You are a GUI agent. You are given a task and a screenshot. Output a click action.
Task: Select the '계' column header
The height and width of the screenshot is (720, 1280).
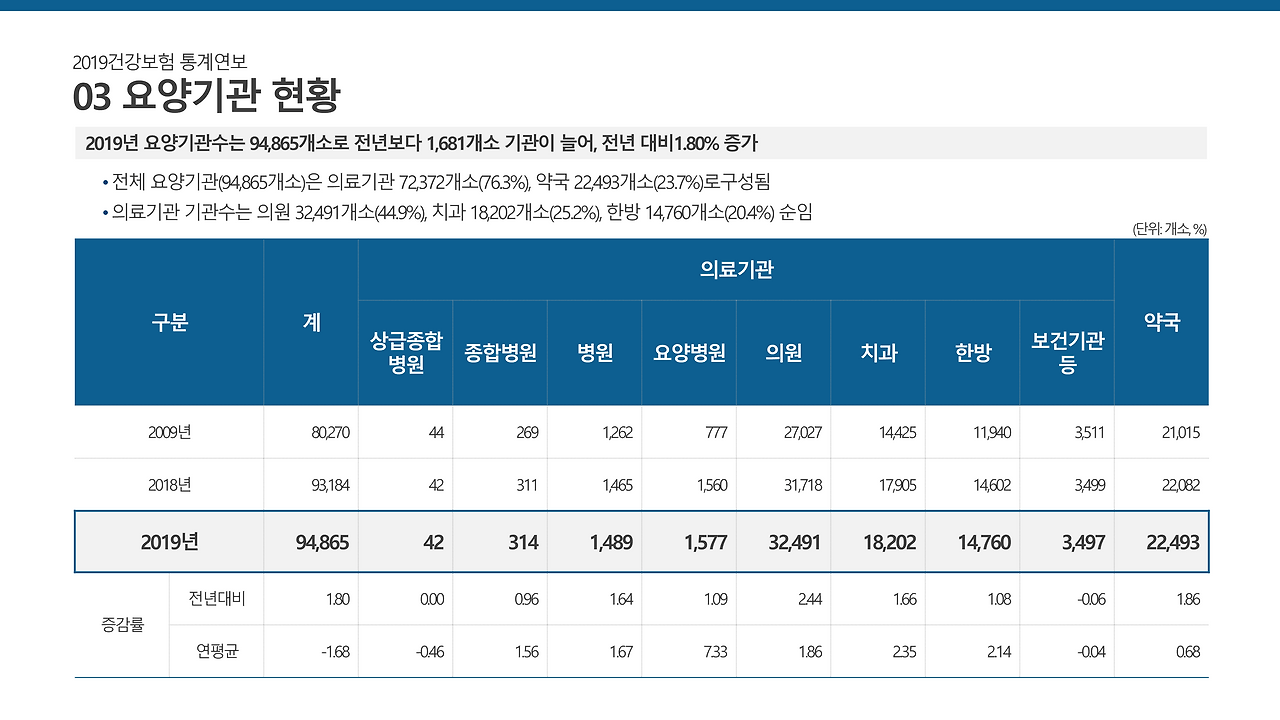pyautogui.click(x=311, y=322)
